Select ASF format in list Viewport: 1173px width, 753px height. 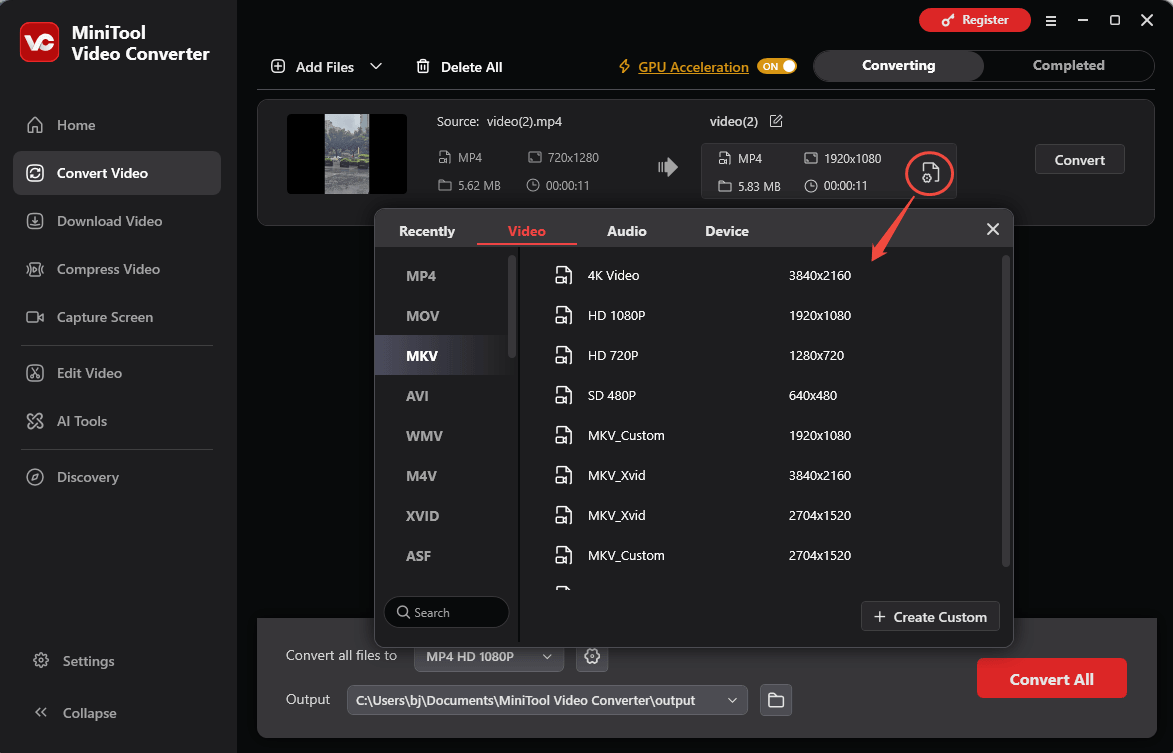pyautogui.click(x=441, y=556)
